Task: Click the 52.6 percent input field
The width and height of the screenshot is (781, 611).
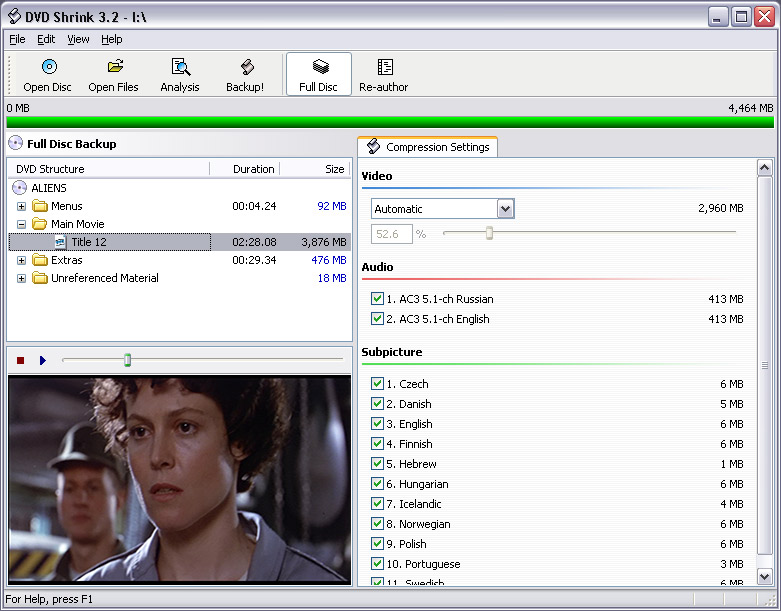Action: [x=391, y=234]
